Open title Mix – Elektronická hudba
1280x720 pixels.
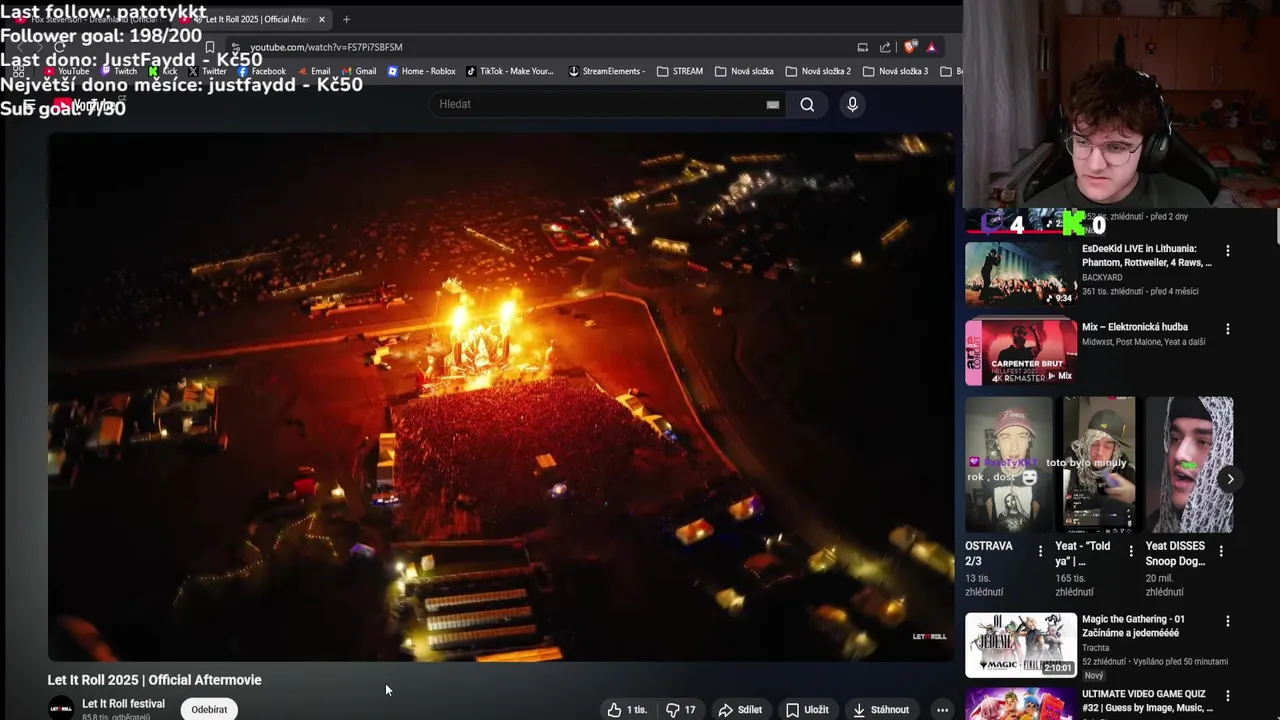click(x=1135, y=327)
